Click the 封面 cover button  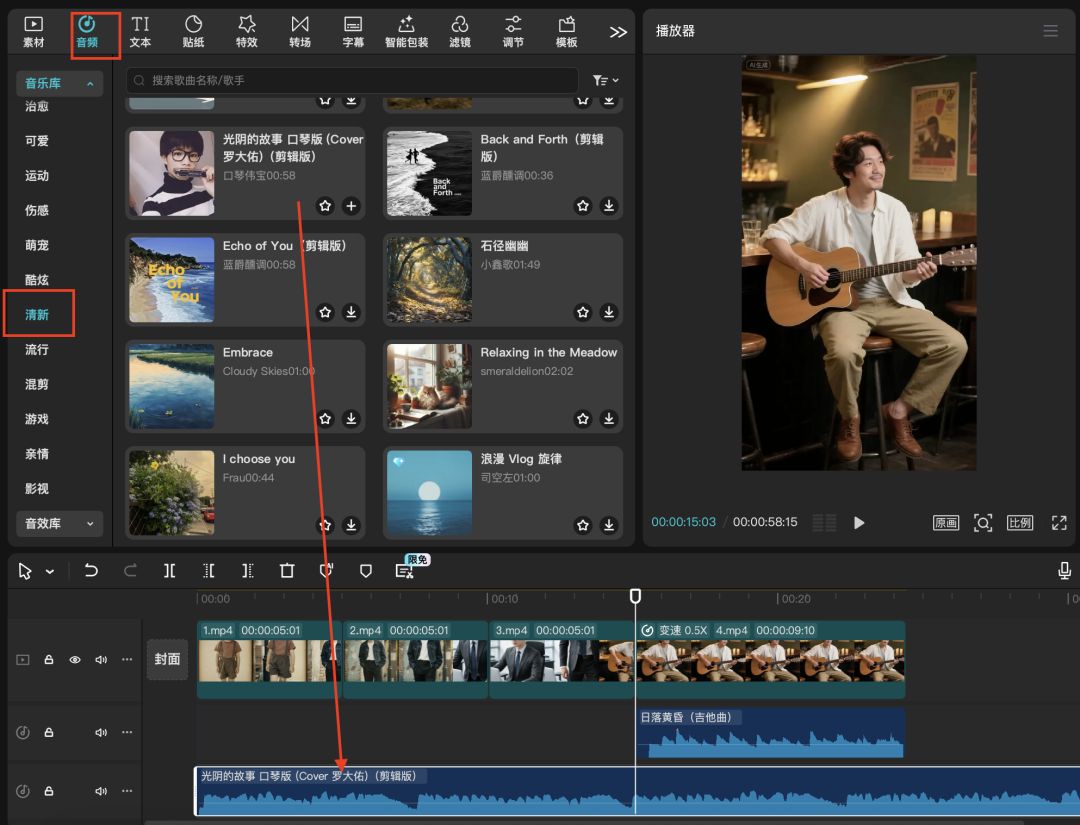point(167,660)
